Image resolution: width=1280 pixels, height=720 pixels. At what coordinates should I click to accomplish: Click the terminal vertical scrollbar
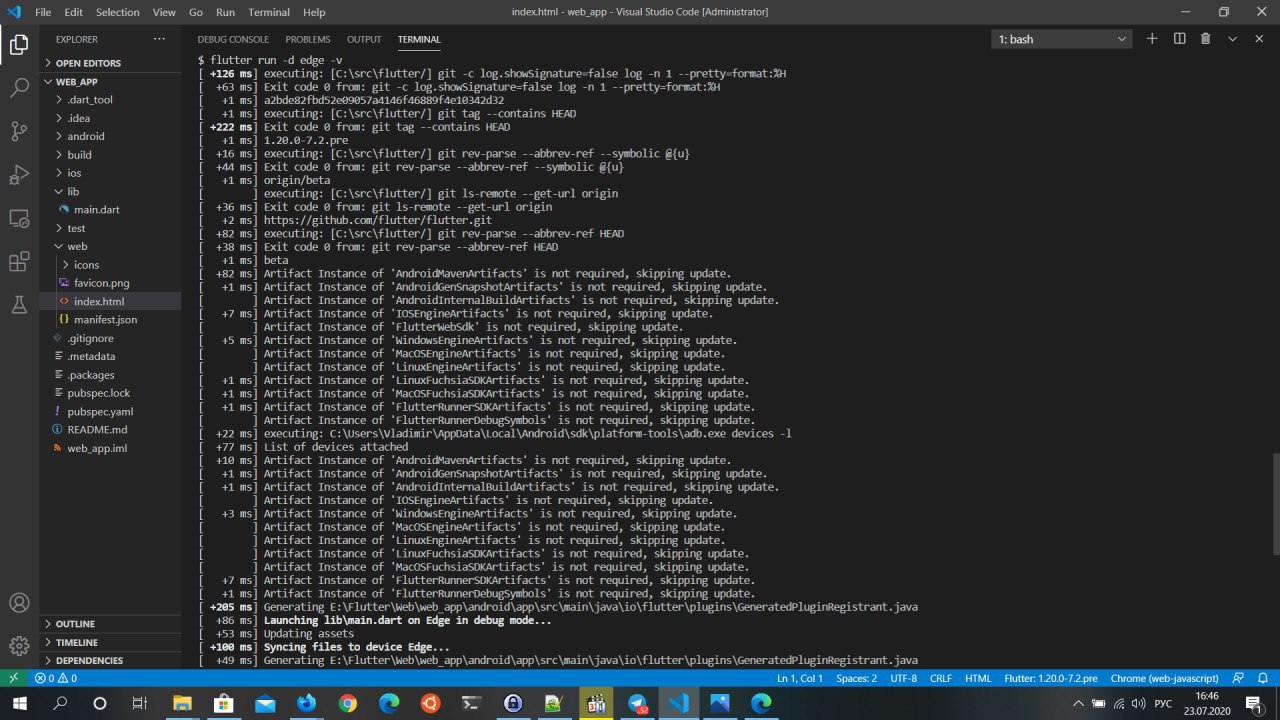1275,503
